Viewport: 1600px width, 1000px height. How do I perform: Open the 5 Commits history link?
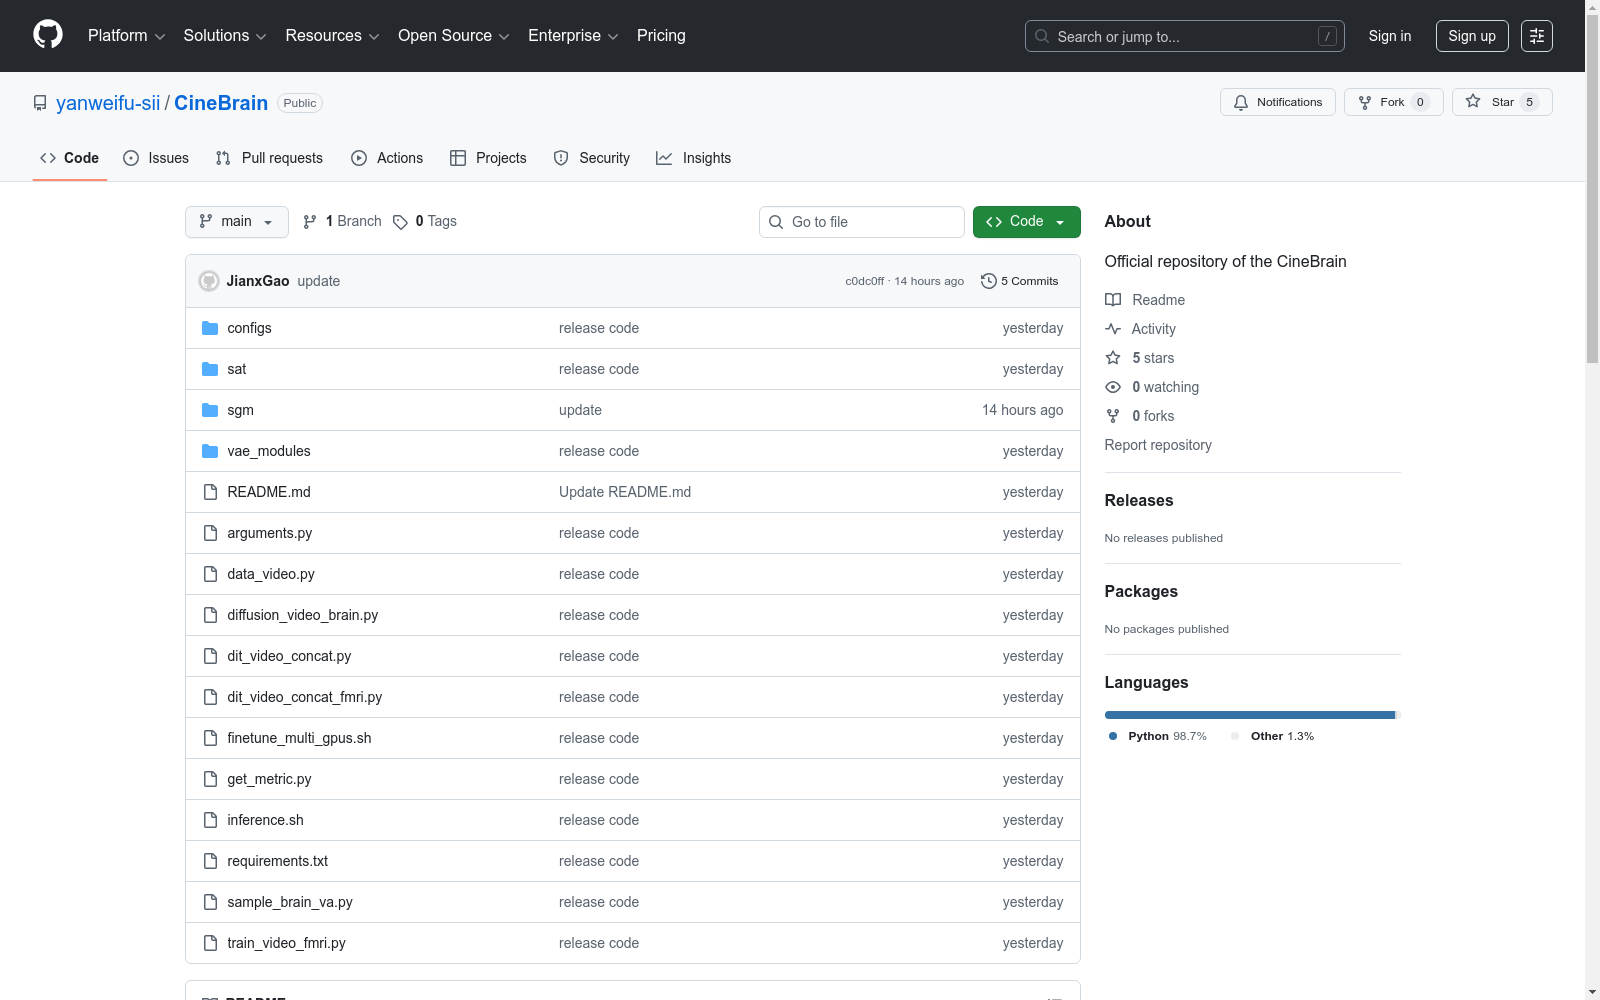coord(1020,281)
